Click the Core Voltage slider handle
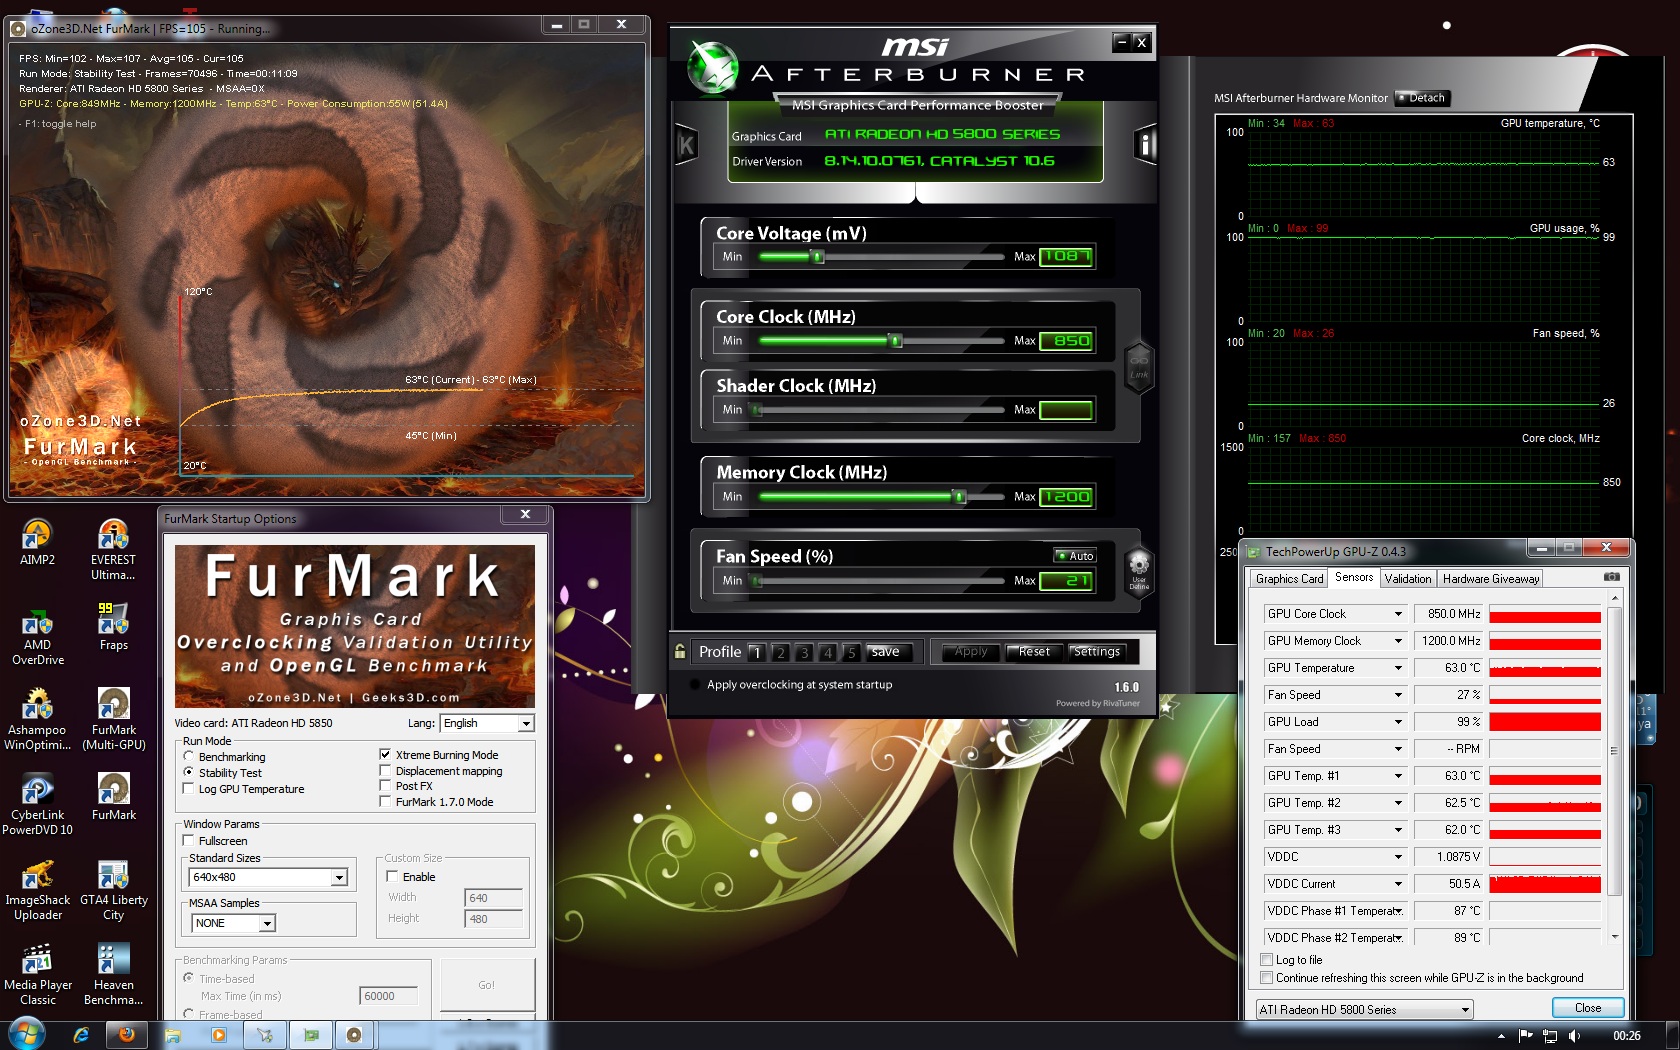 (817, 257)
